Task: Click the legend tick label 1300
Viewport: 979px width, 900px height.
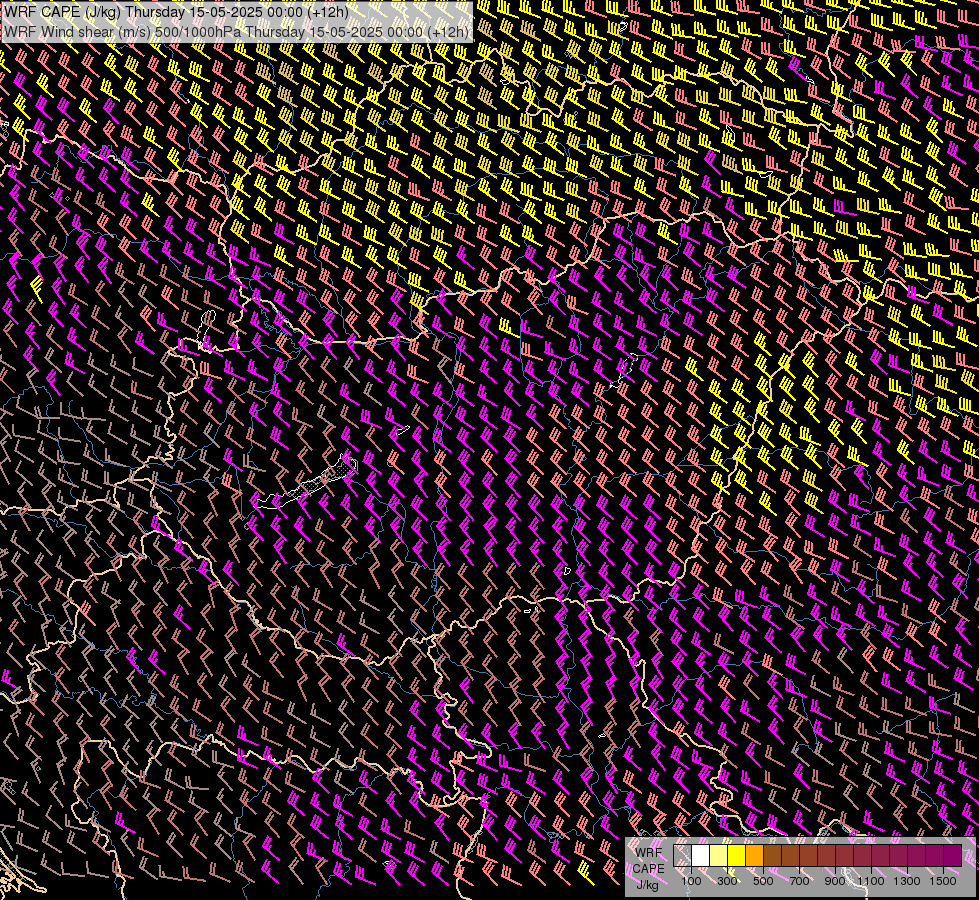Action: [907, 881]
